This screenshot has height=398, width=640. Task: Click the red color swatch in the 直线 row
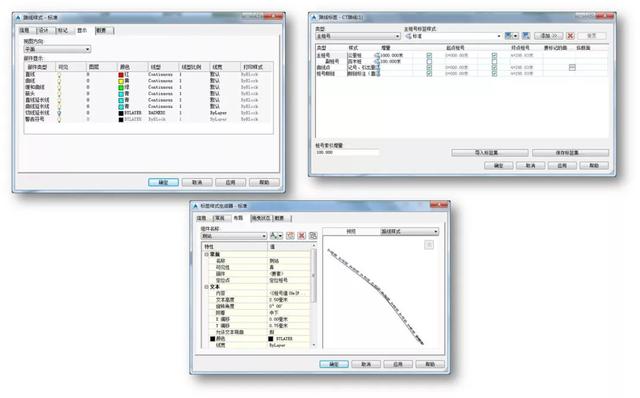click(x=121, y=75)
